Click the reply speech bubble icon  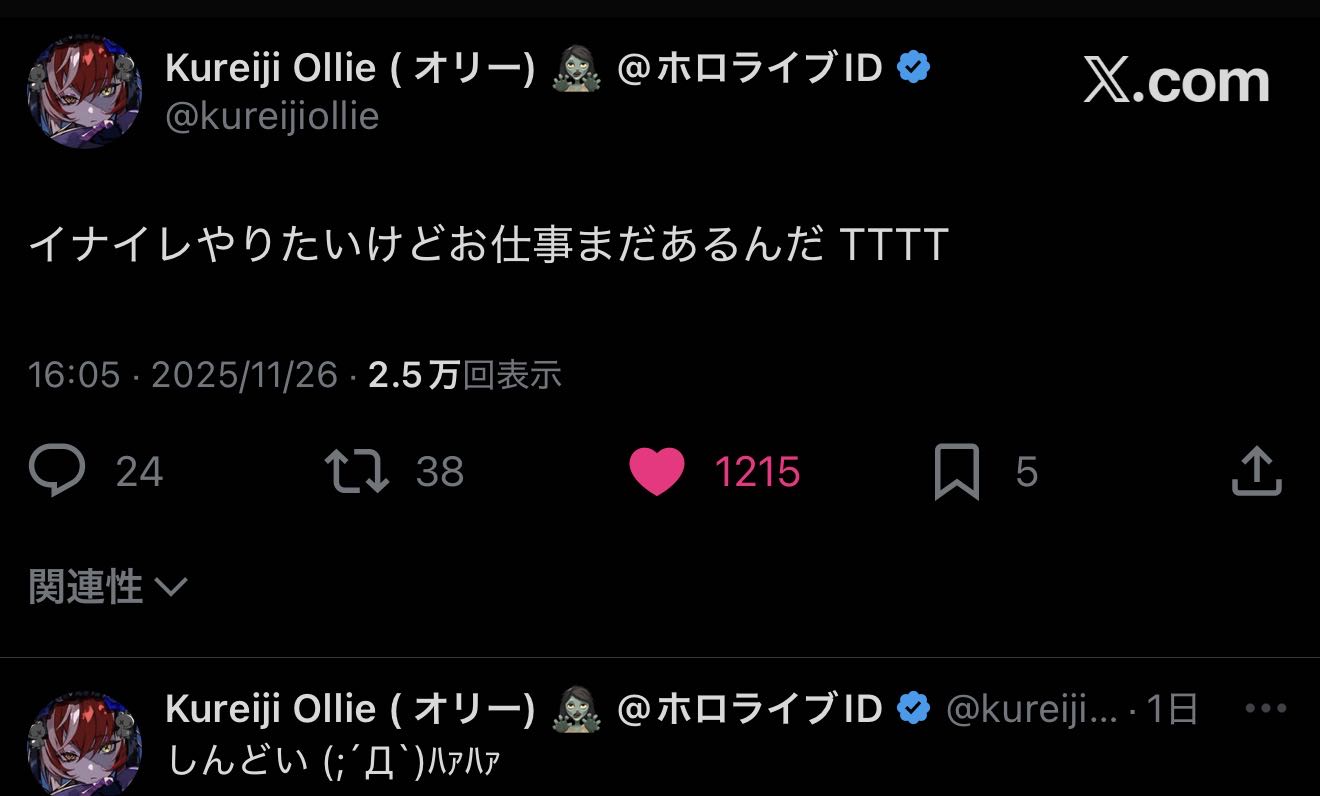point(57,471)
